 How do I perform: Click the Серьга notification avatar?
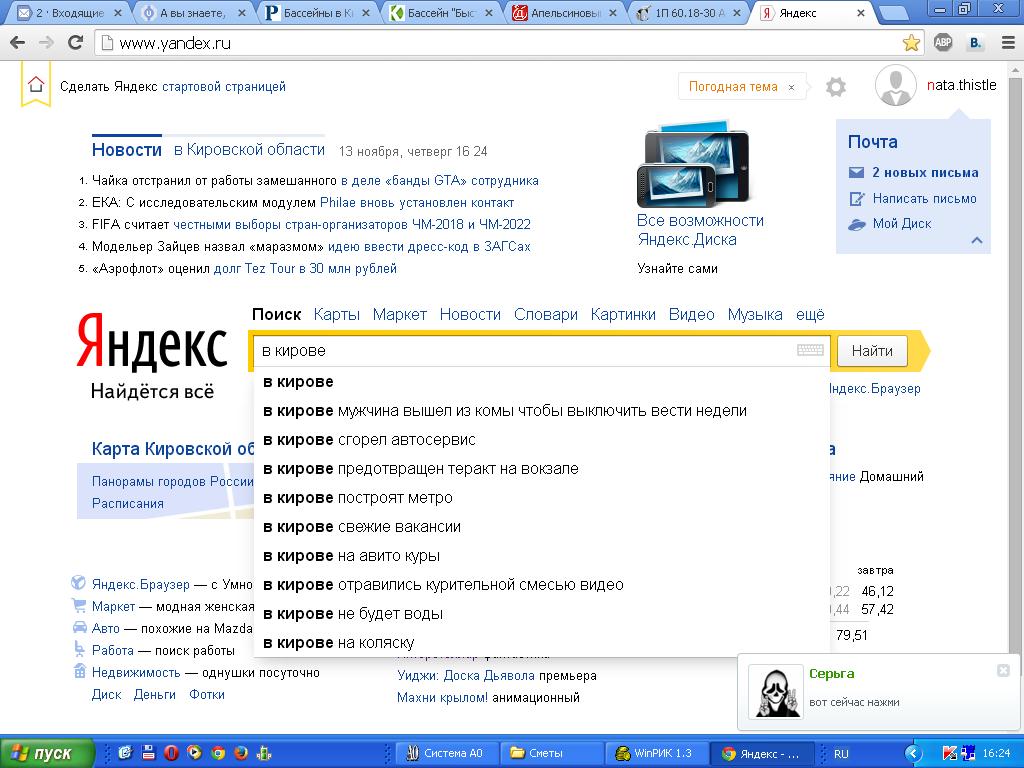(776, 691)
